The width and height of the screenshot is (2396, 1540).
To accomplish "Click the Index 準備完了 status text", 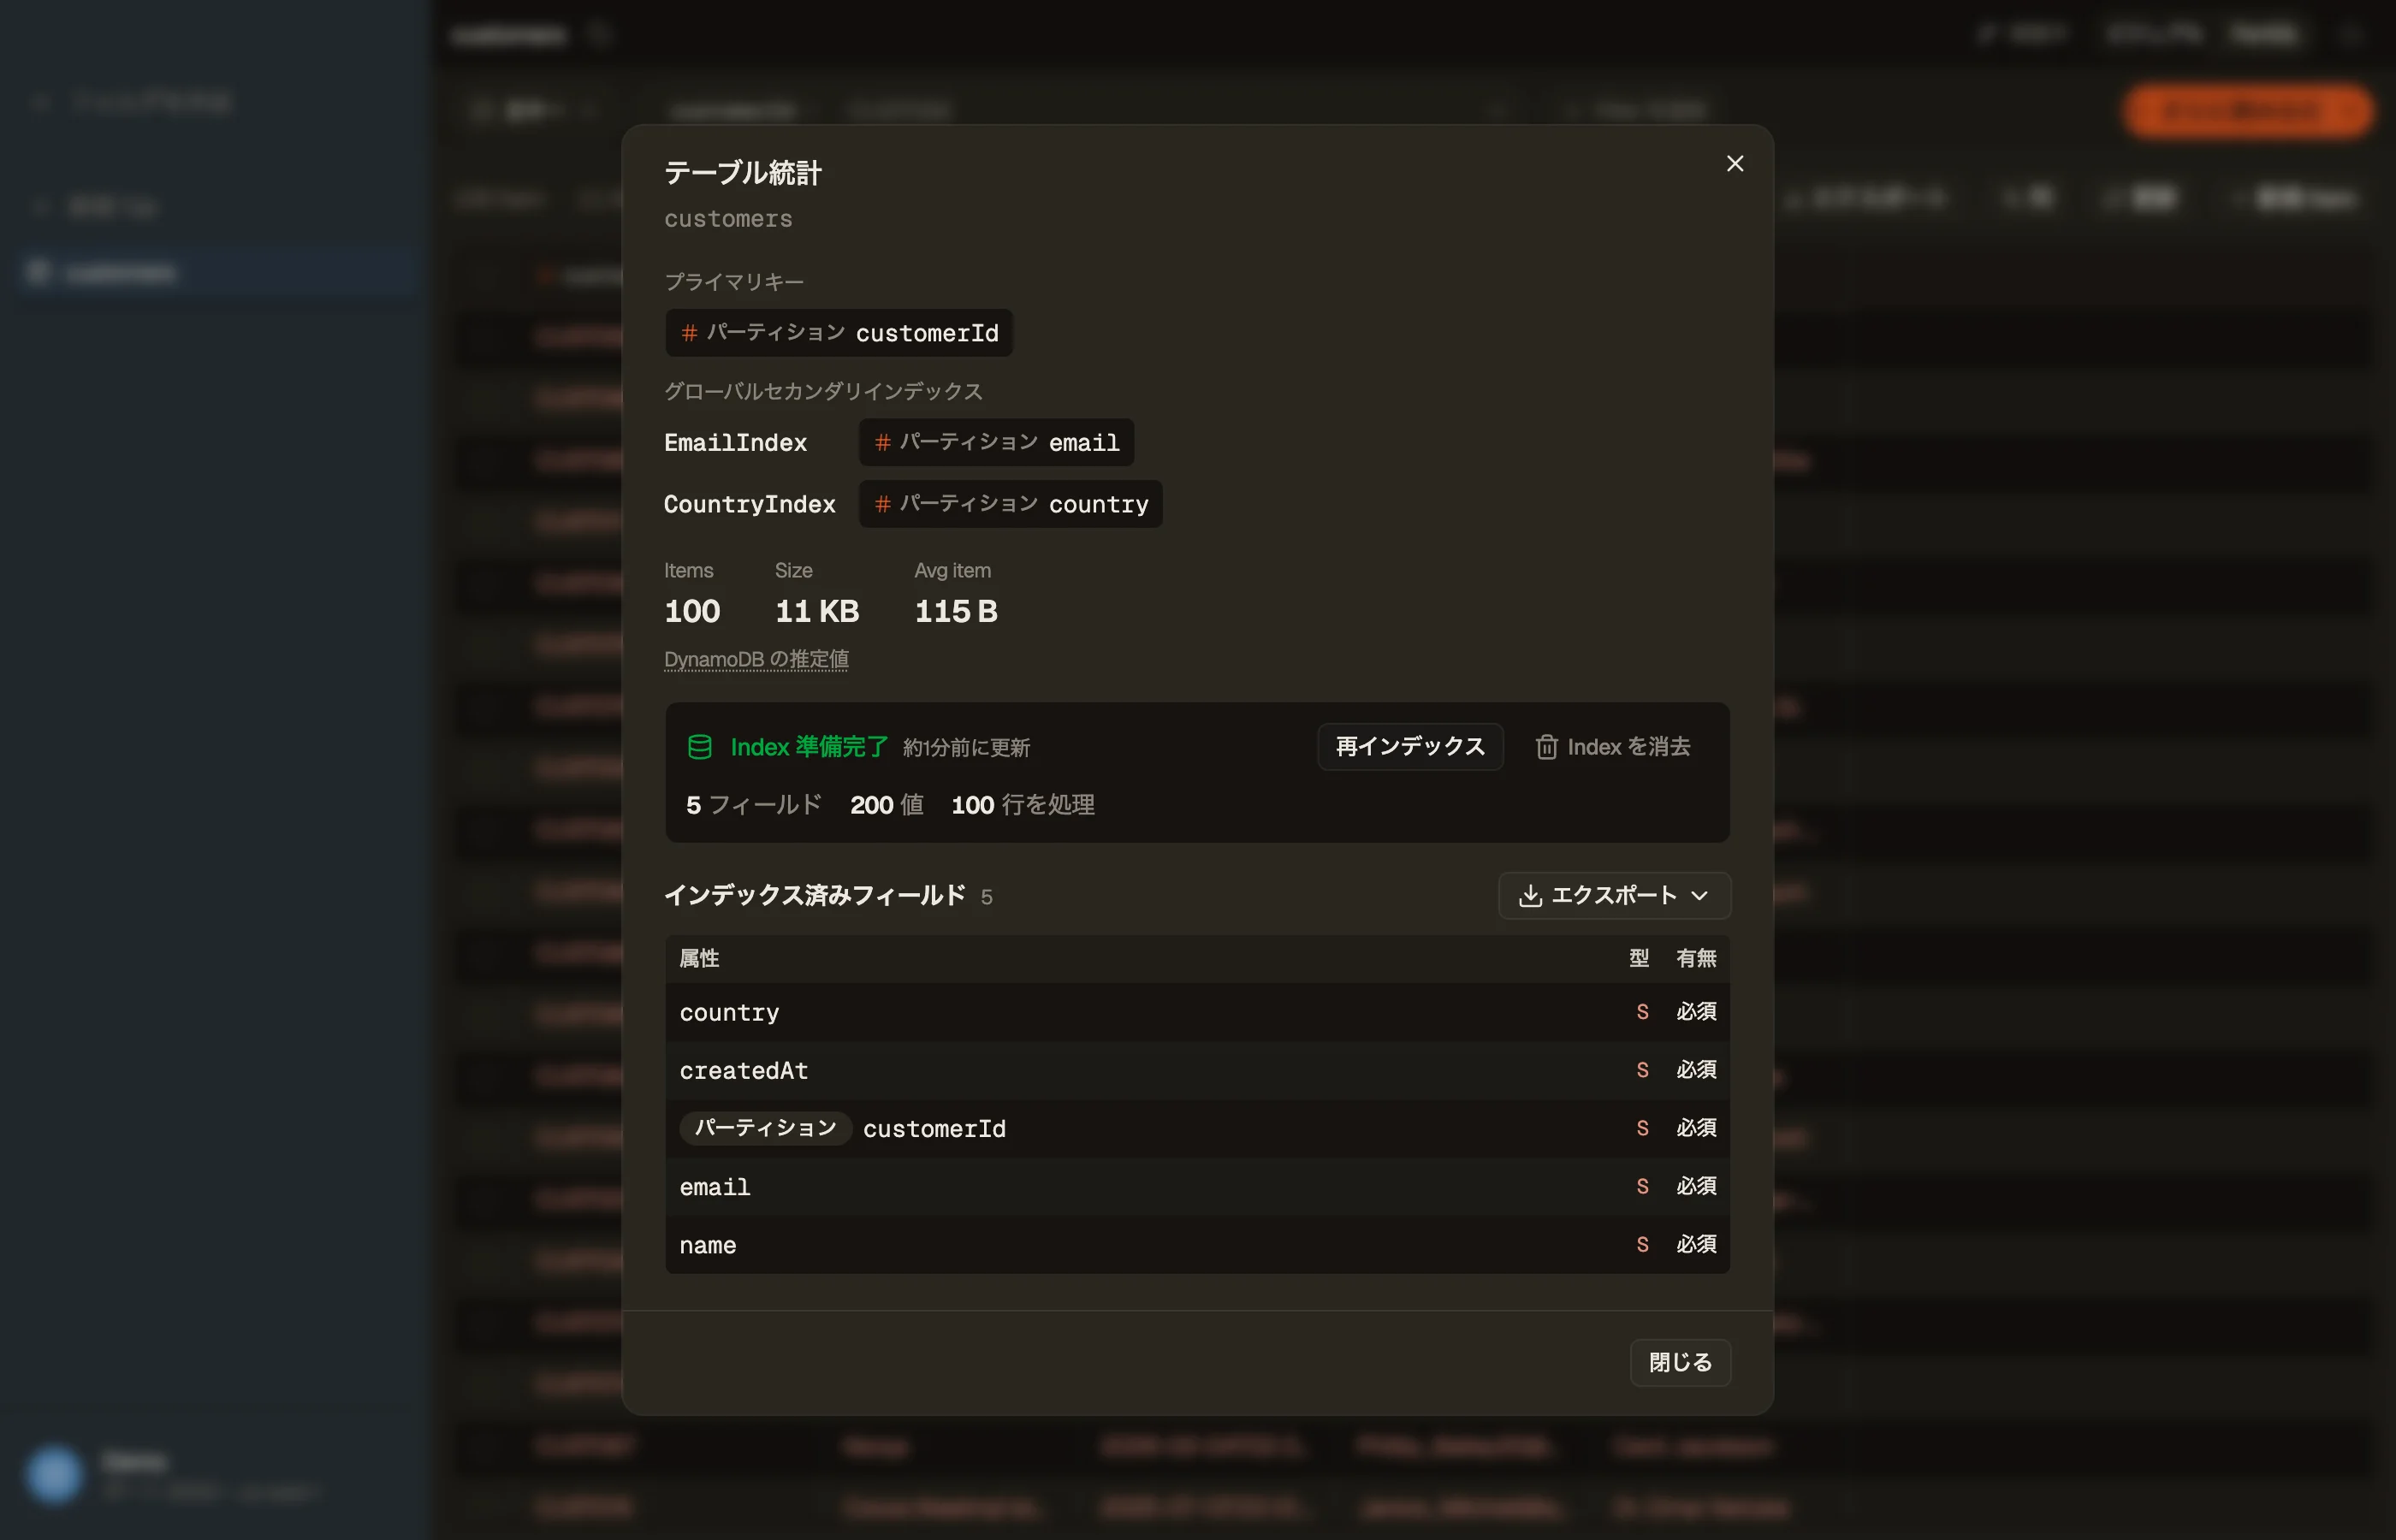I will tap(809, 747).
